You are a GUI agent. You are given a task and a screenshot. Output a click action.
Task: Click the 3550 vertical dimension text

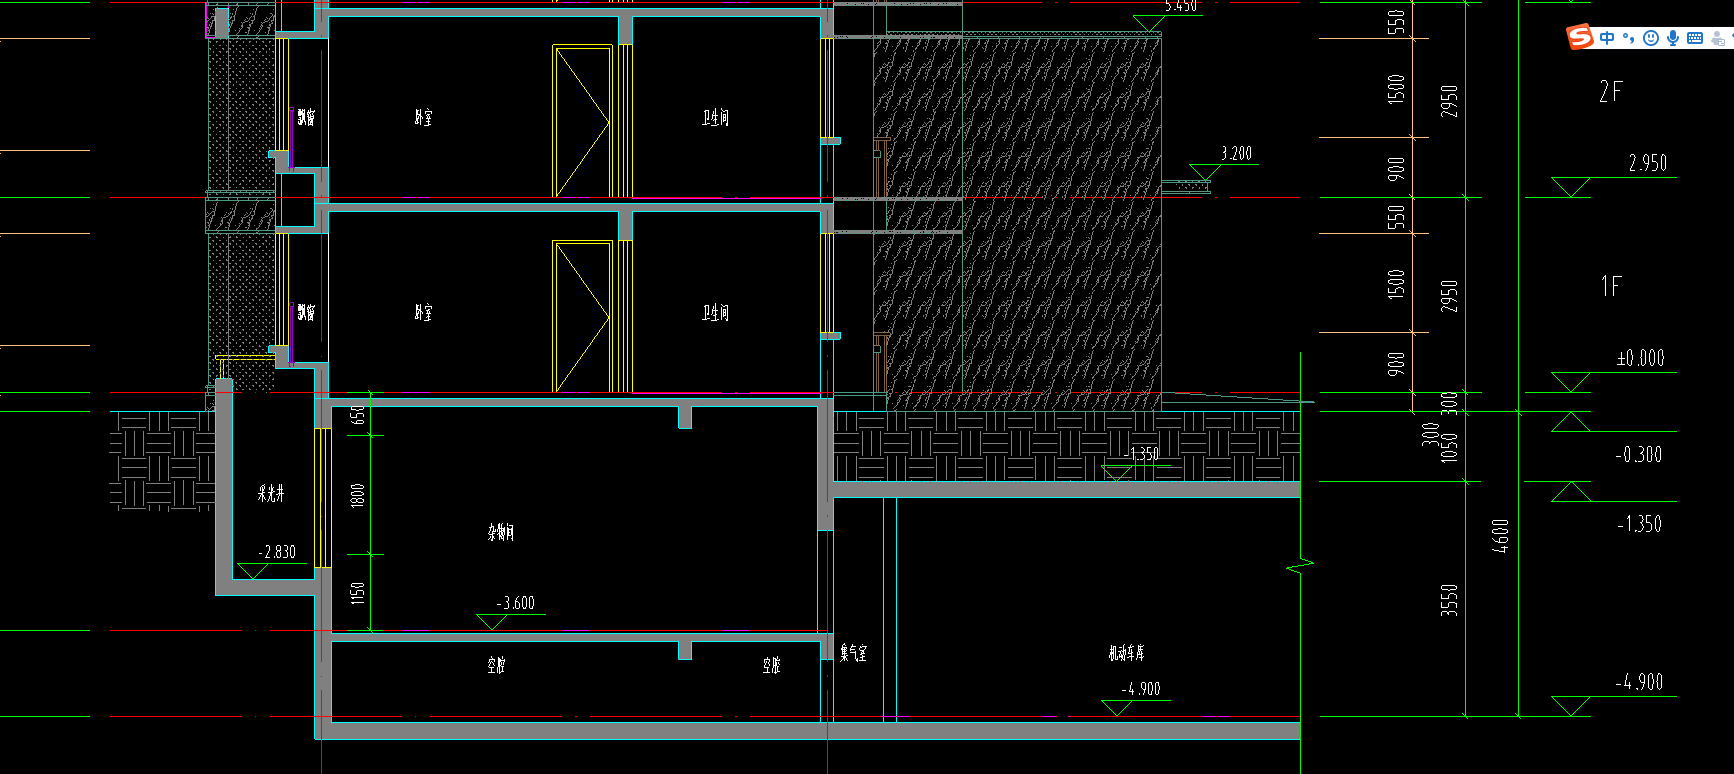pos(1450,600)
